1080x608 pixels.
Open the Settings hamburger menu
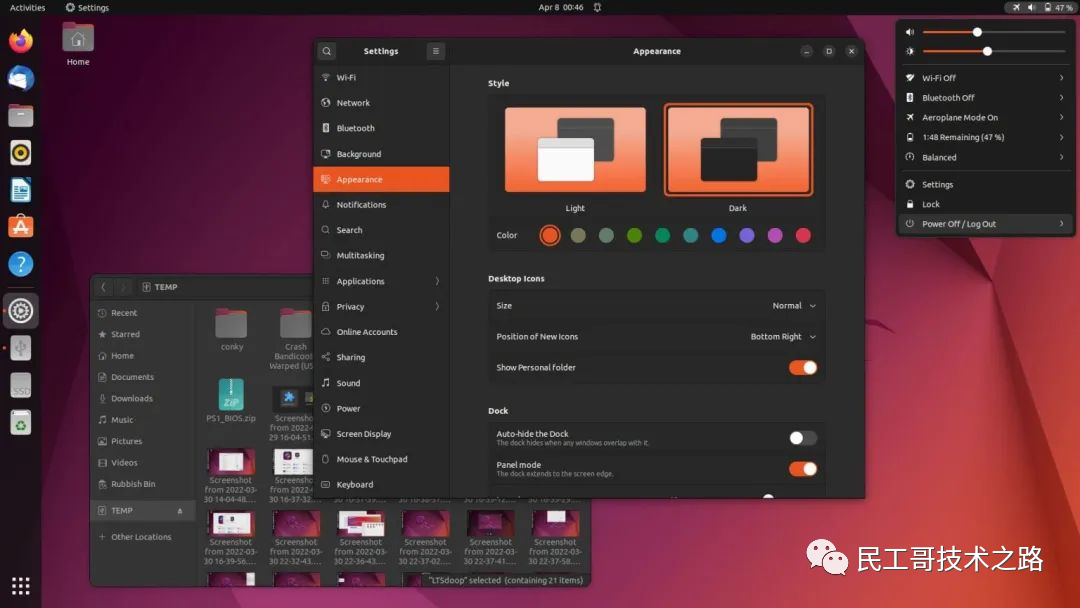point(435,51)
